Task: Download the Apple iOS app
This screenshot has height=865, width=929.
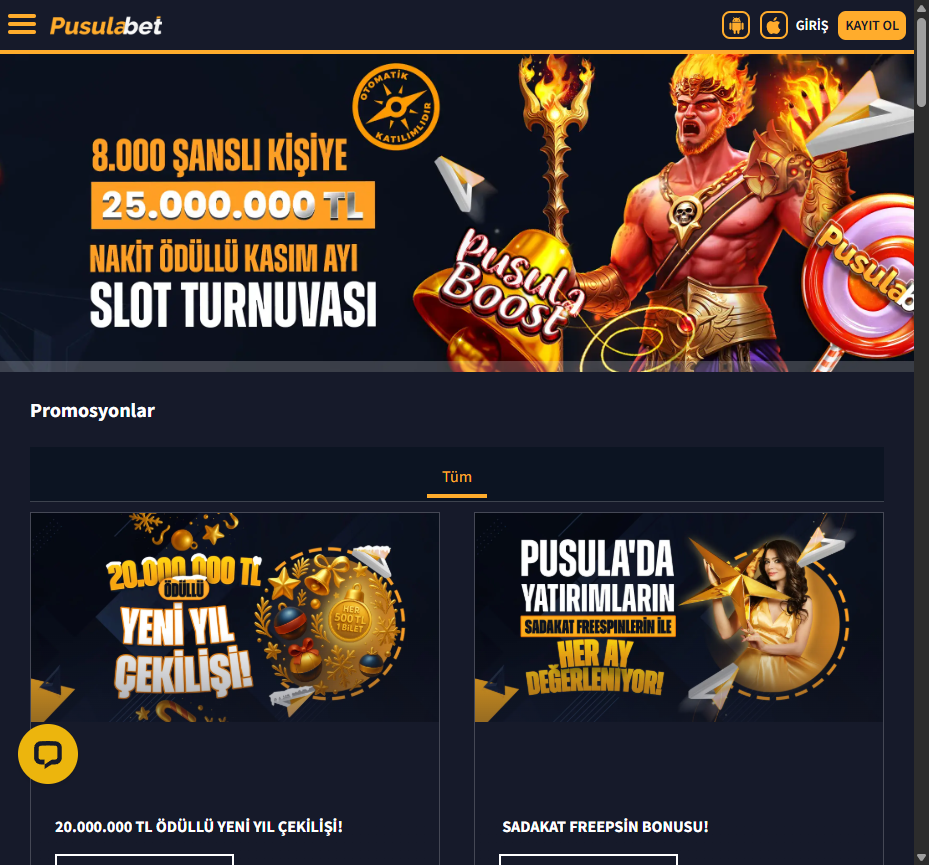Action: pos(774,25)
